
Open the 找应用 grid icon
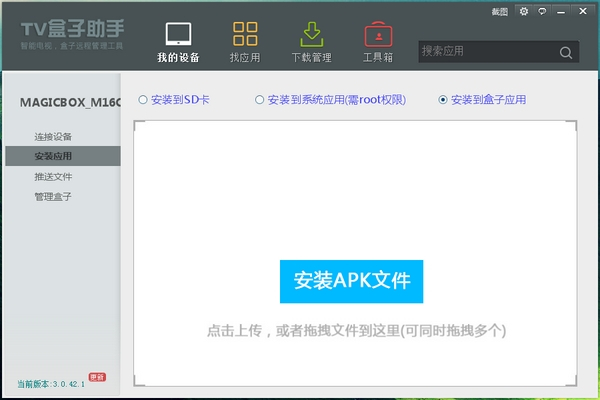(x=245, y=34)
